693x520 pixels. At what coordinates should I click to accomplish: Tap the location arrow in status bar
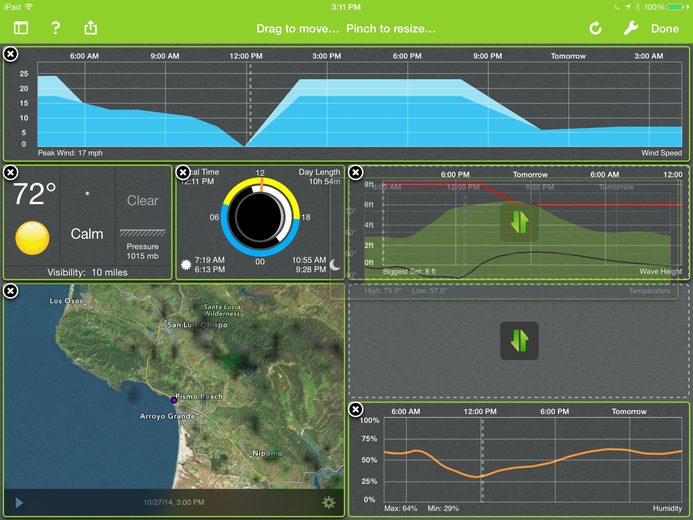pos(628,7)
